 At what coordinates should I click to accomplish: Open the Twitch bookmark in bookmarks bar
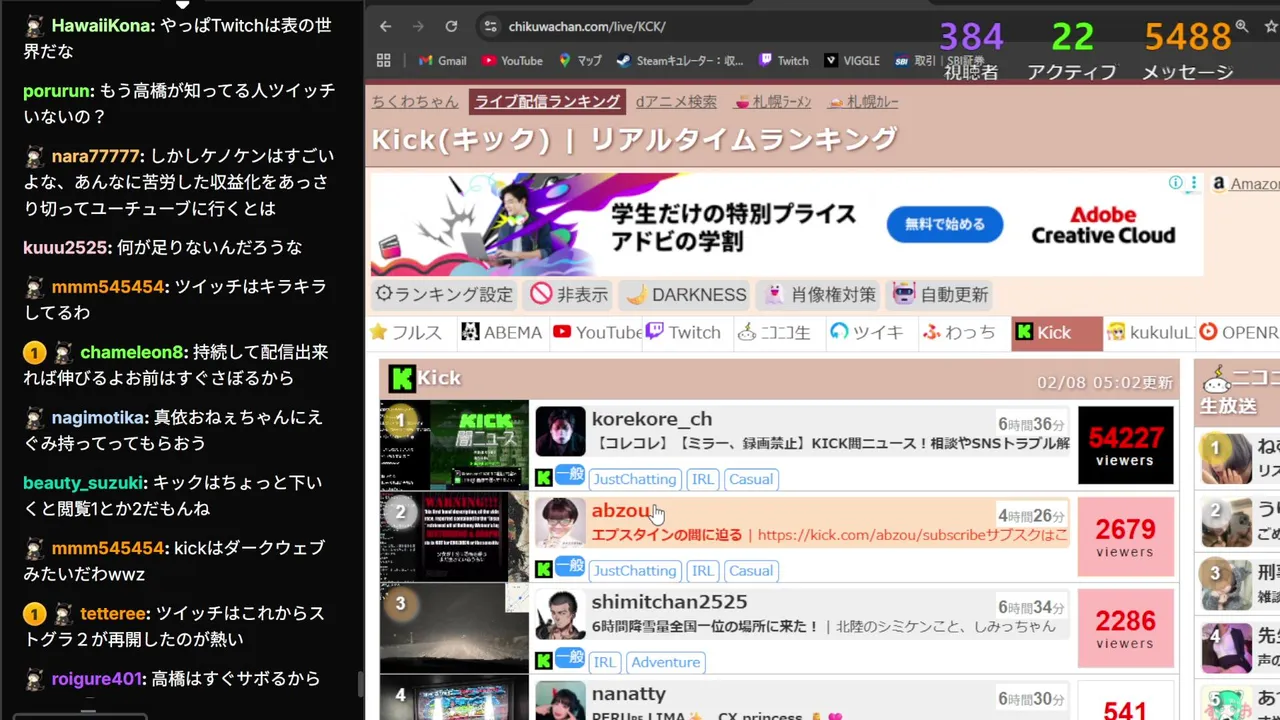[784, 60]
